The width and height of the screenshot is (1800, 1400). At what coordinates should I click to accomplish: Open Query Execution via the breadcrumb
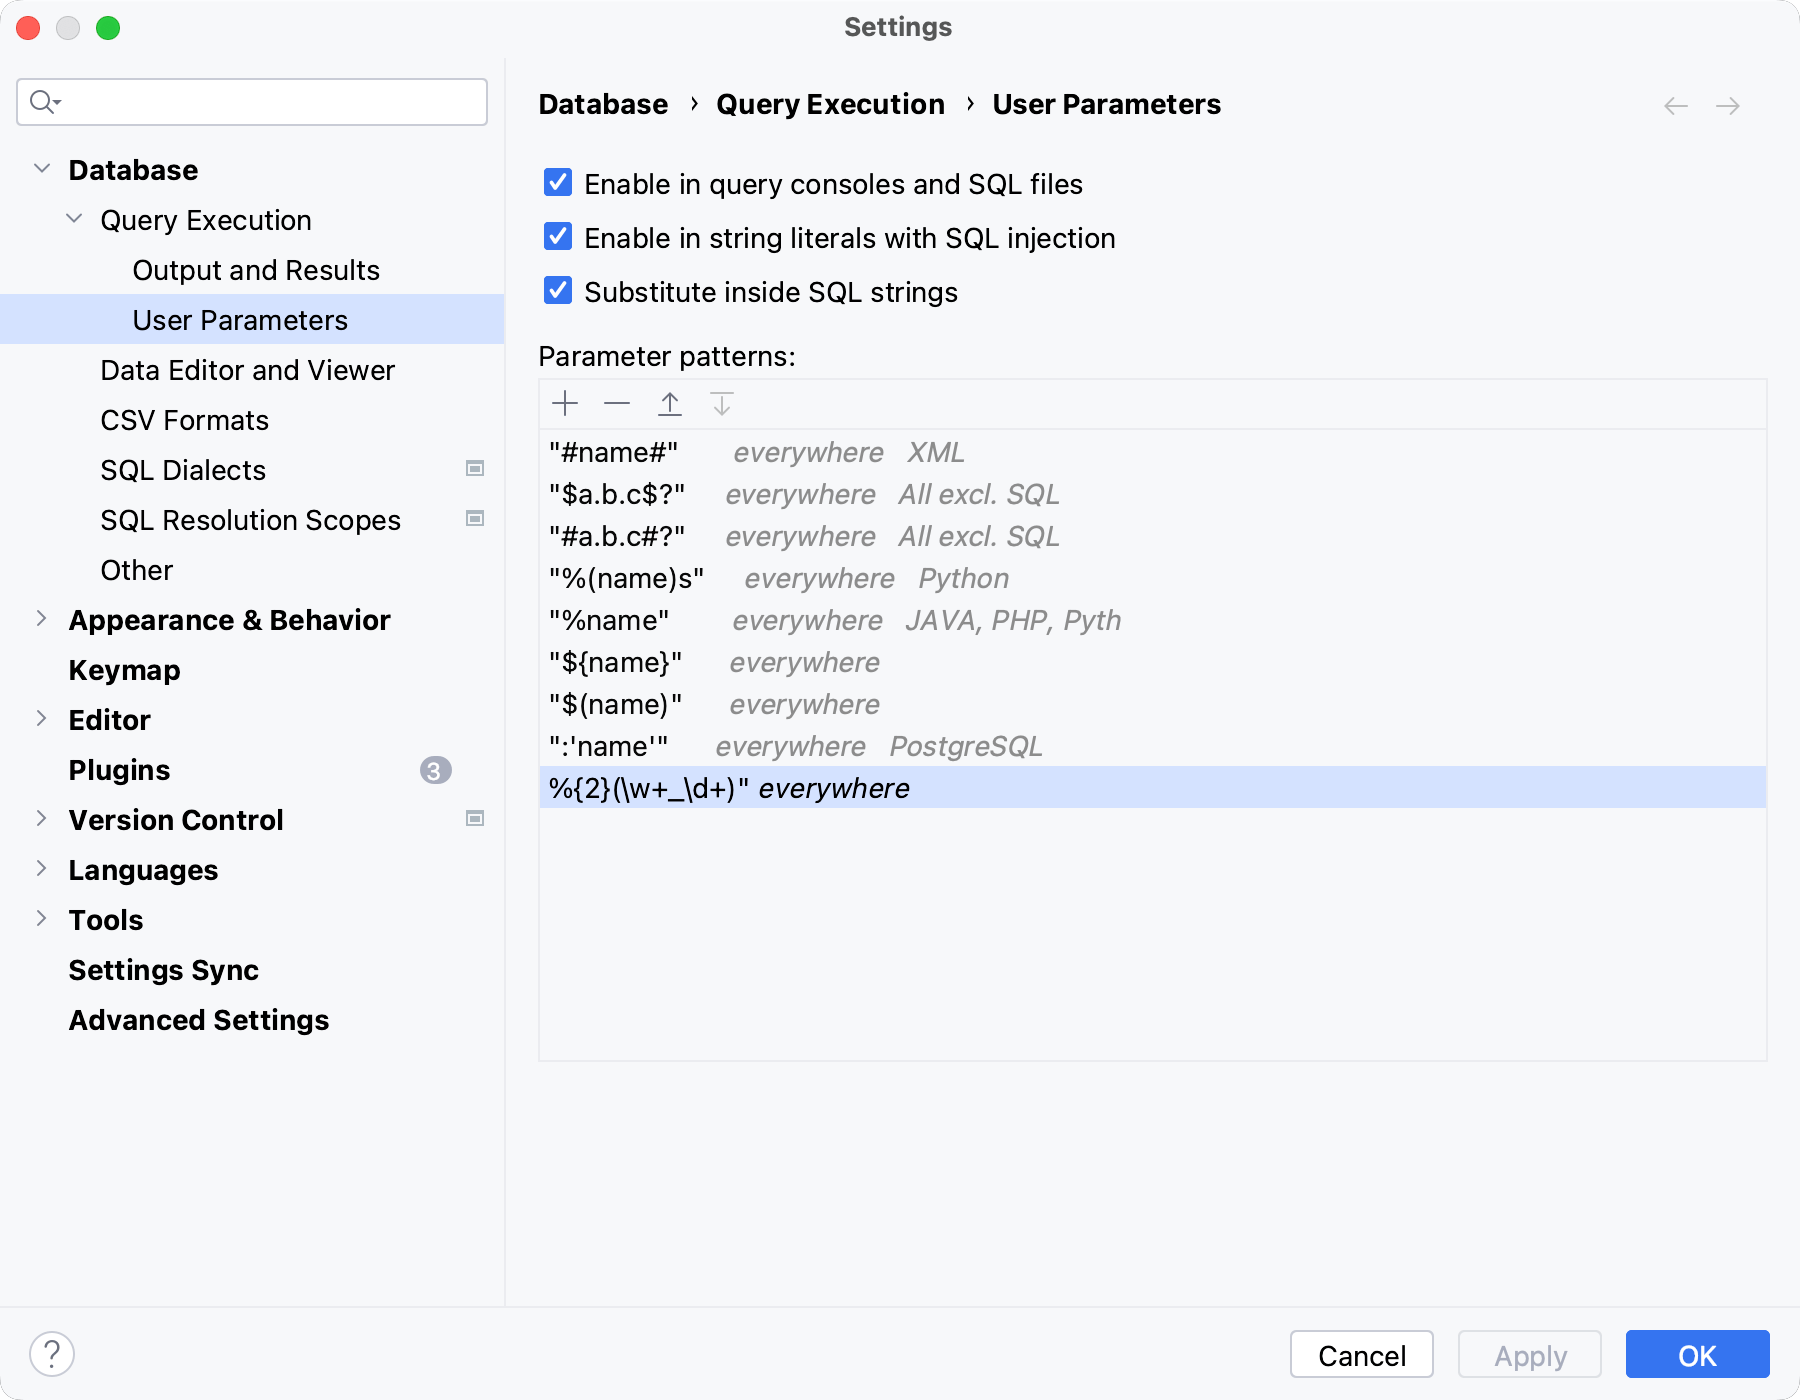pos(830,104)
